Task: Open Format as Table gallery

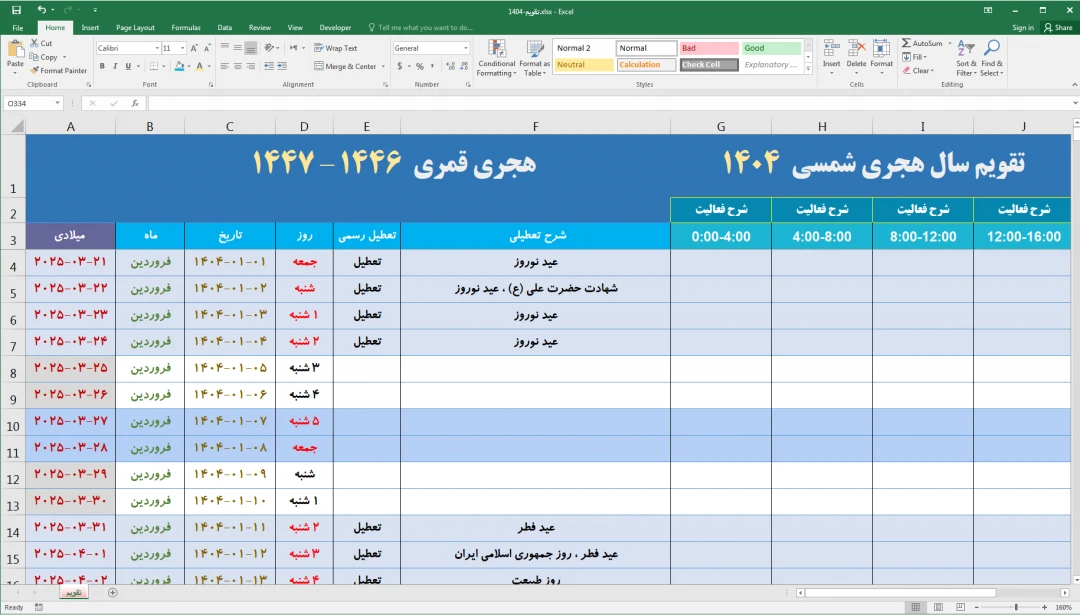Action: coord(534,58)
